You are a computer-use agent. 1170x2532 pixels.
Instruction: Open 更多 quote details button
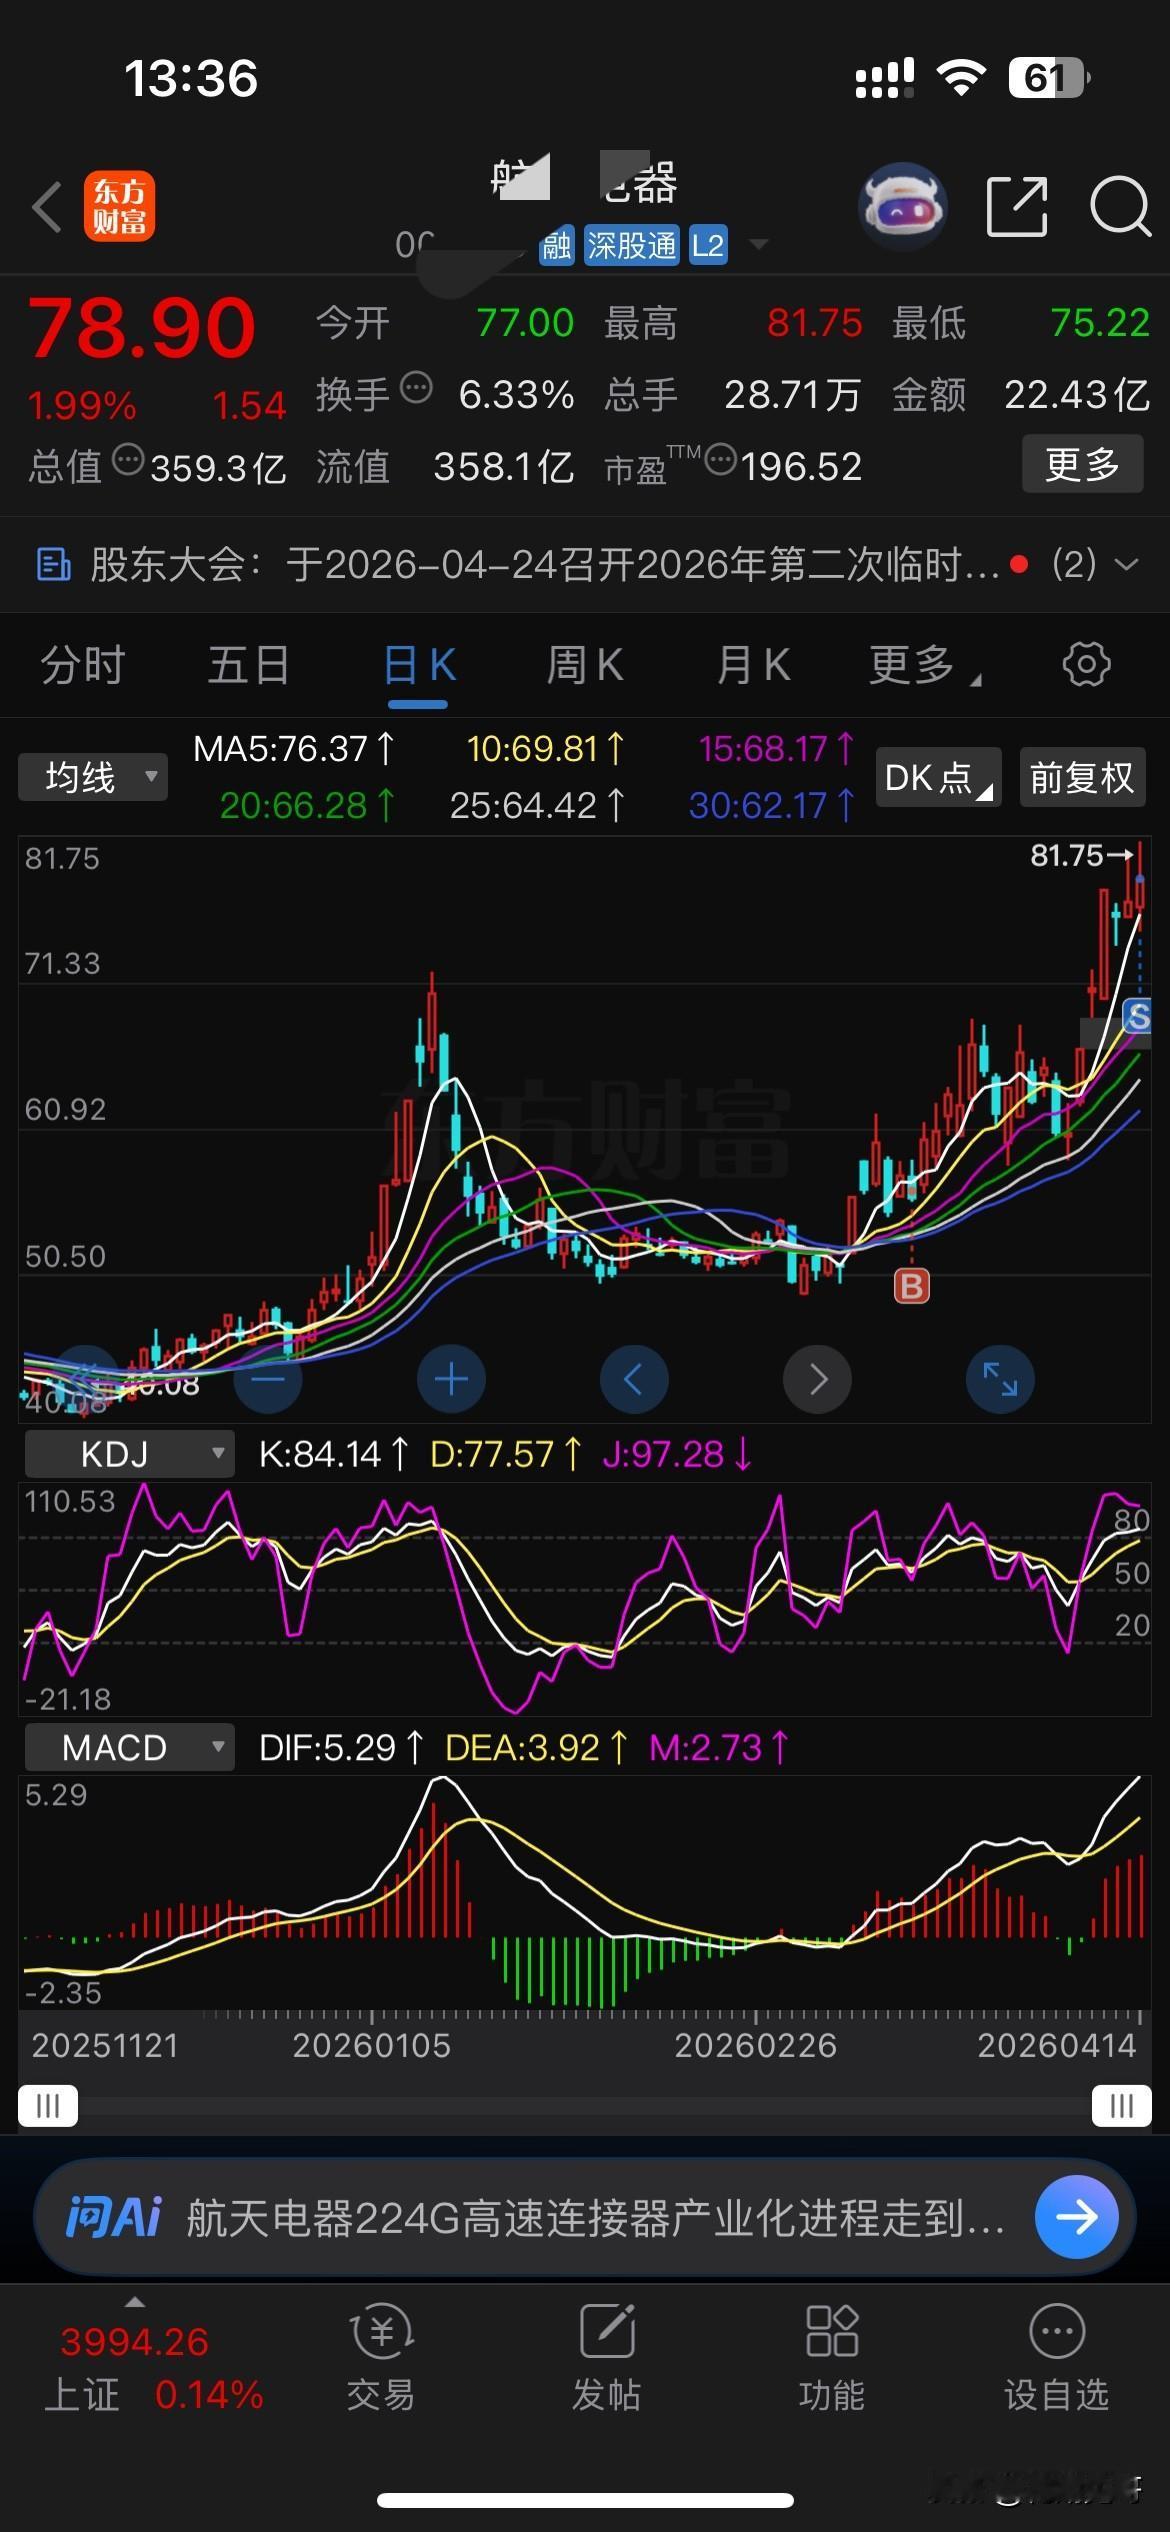pyautogui.click(x=1082, y=464)
